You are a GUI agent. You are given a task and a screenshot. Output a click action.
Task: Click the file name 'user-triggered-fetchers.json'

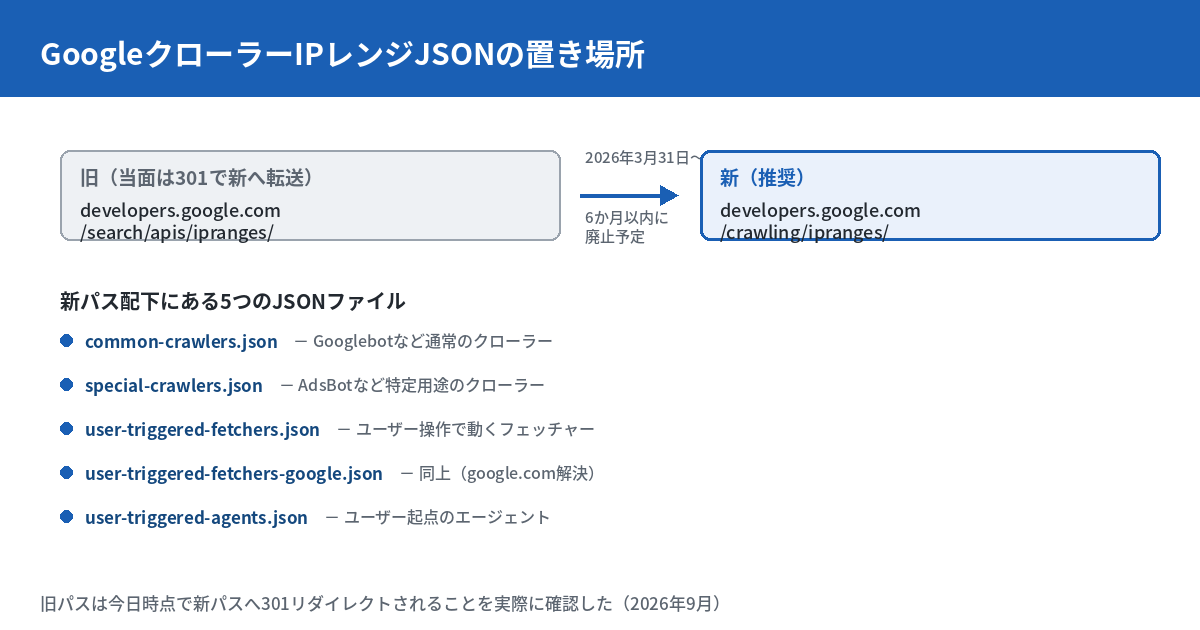(202, 430)
